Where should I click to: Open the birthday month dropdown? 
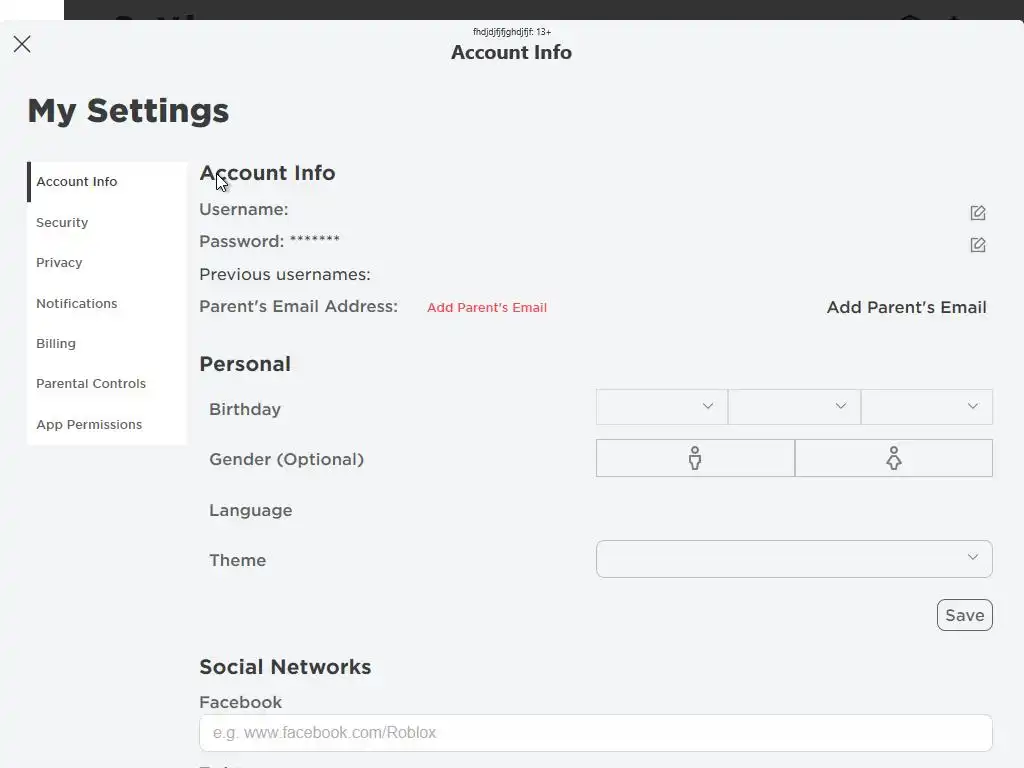[x=661, y=407]
